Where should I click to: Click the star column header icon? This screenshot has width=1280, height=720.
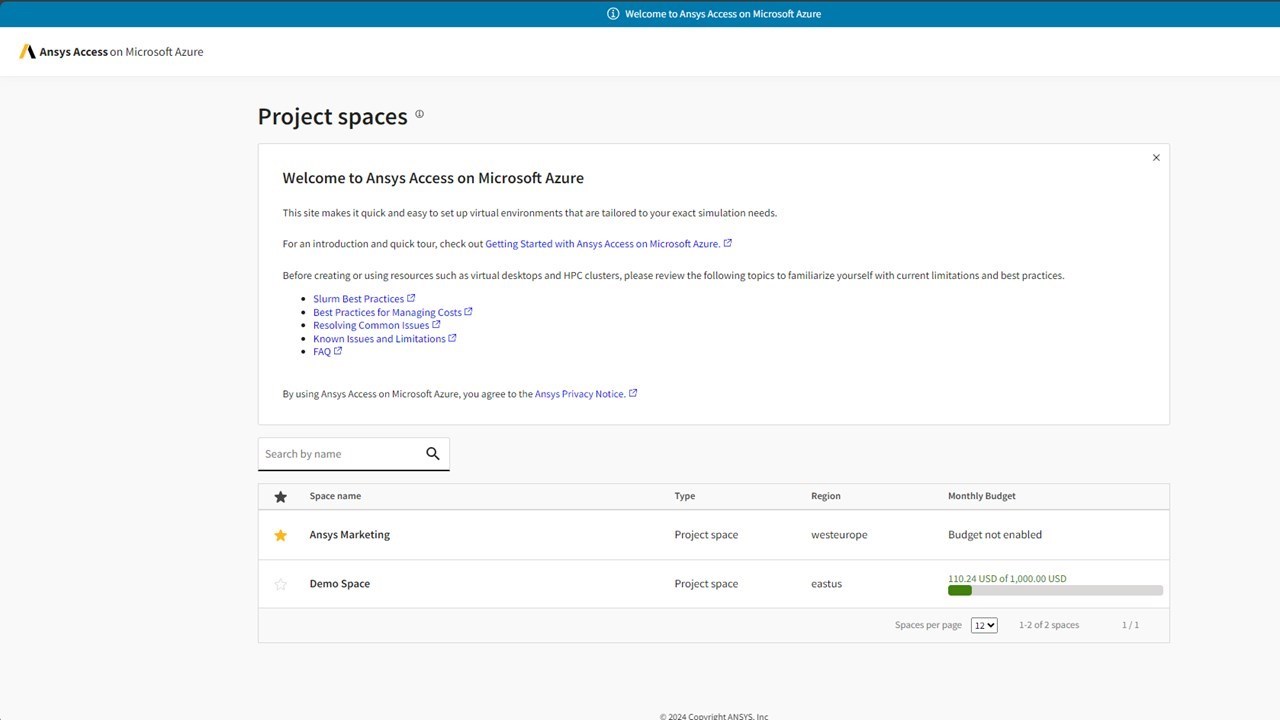281,497
